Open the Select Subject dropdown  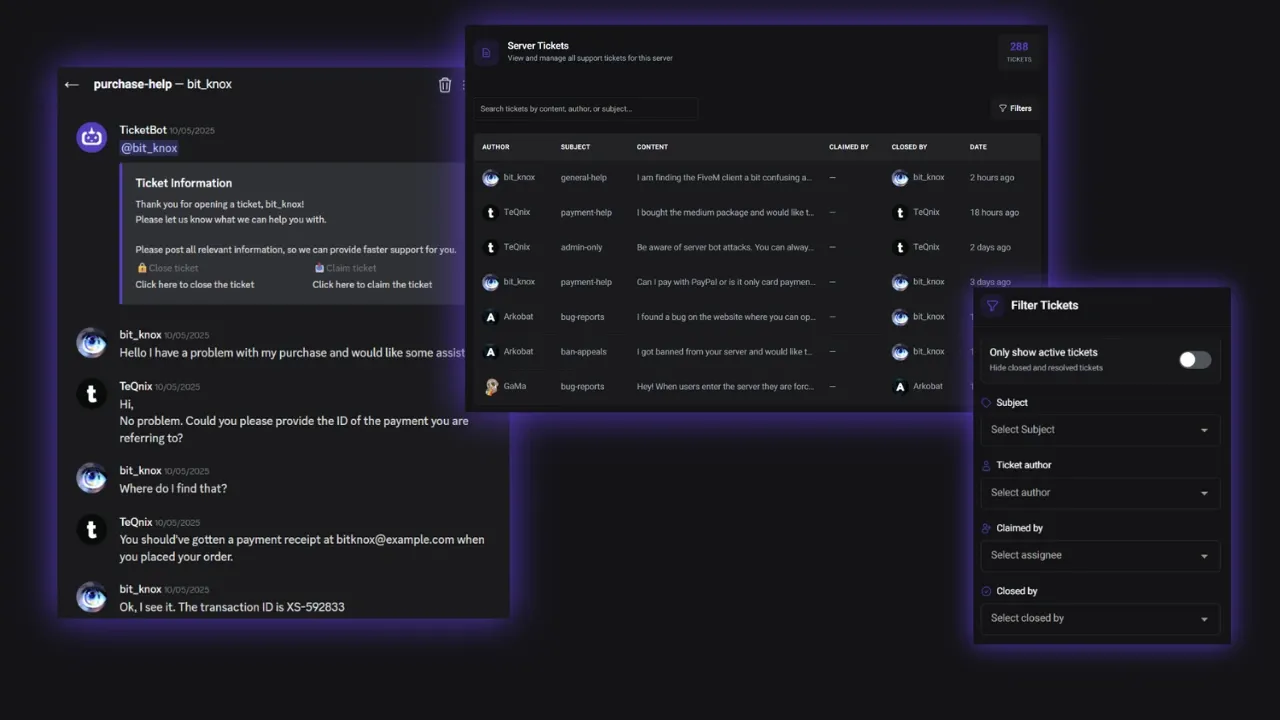pyautogui.click(x=1099, y=430)
